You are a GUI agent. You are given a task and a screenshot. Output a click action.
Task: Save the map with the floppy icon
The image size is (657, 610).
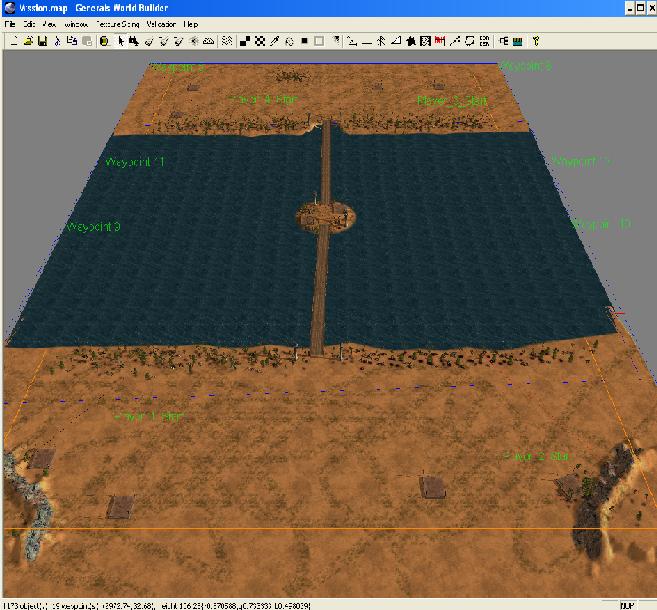click(42, 41)
